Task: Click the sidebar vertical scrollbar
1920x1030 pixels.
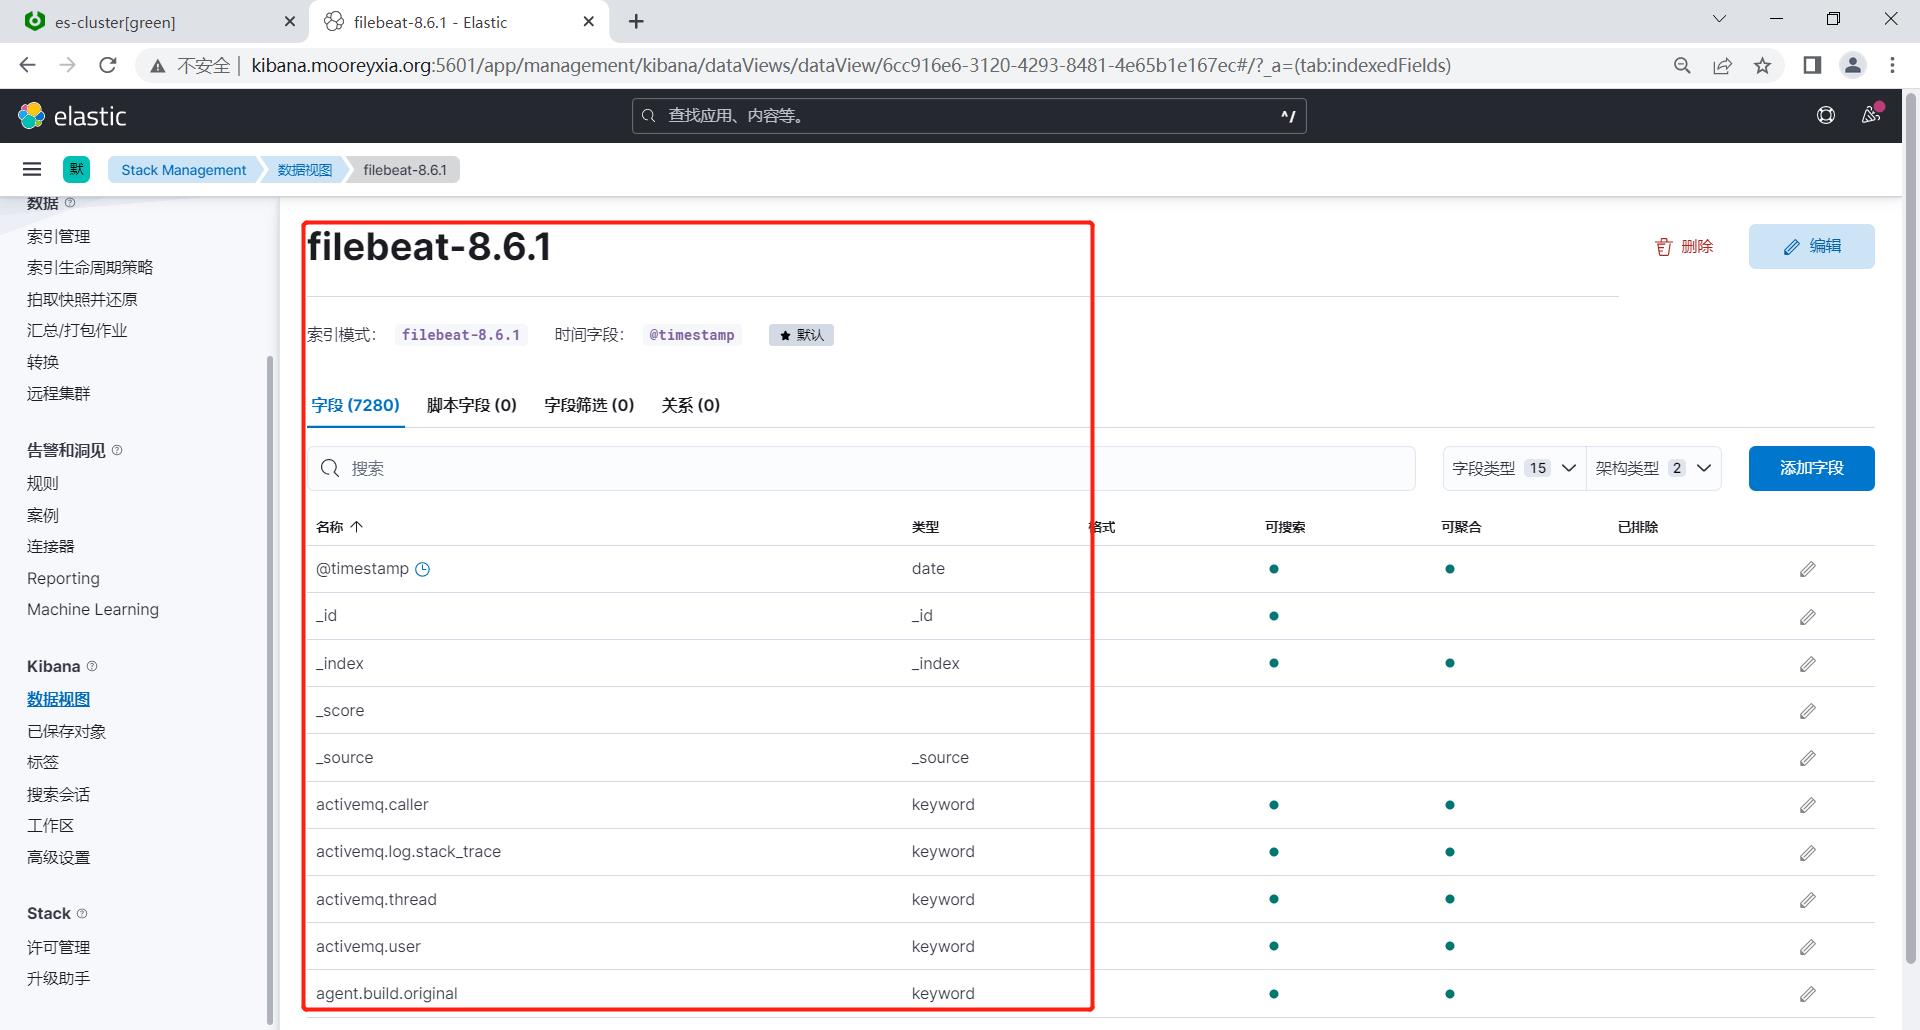Action: tap(270, 690)
